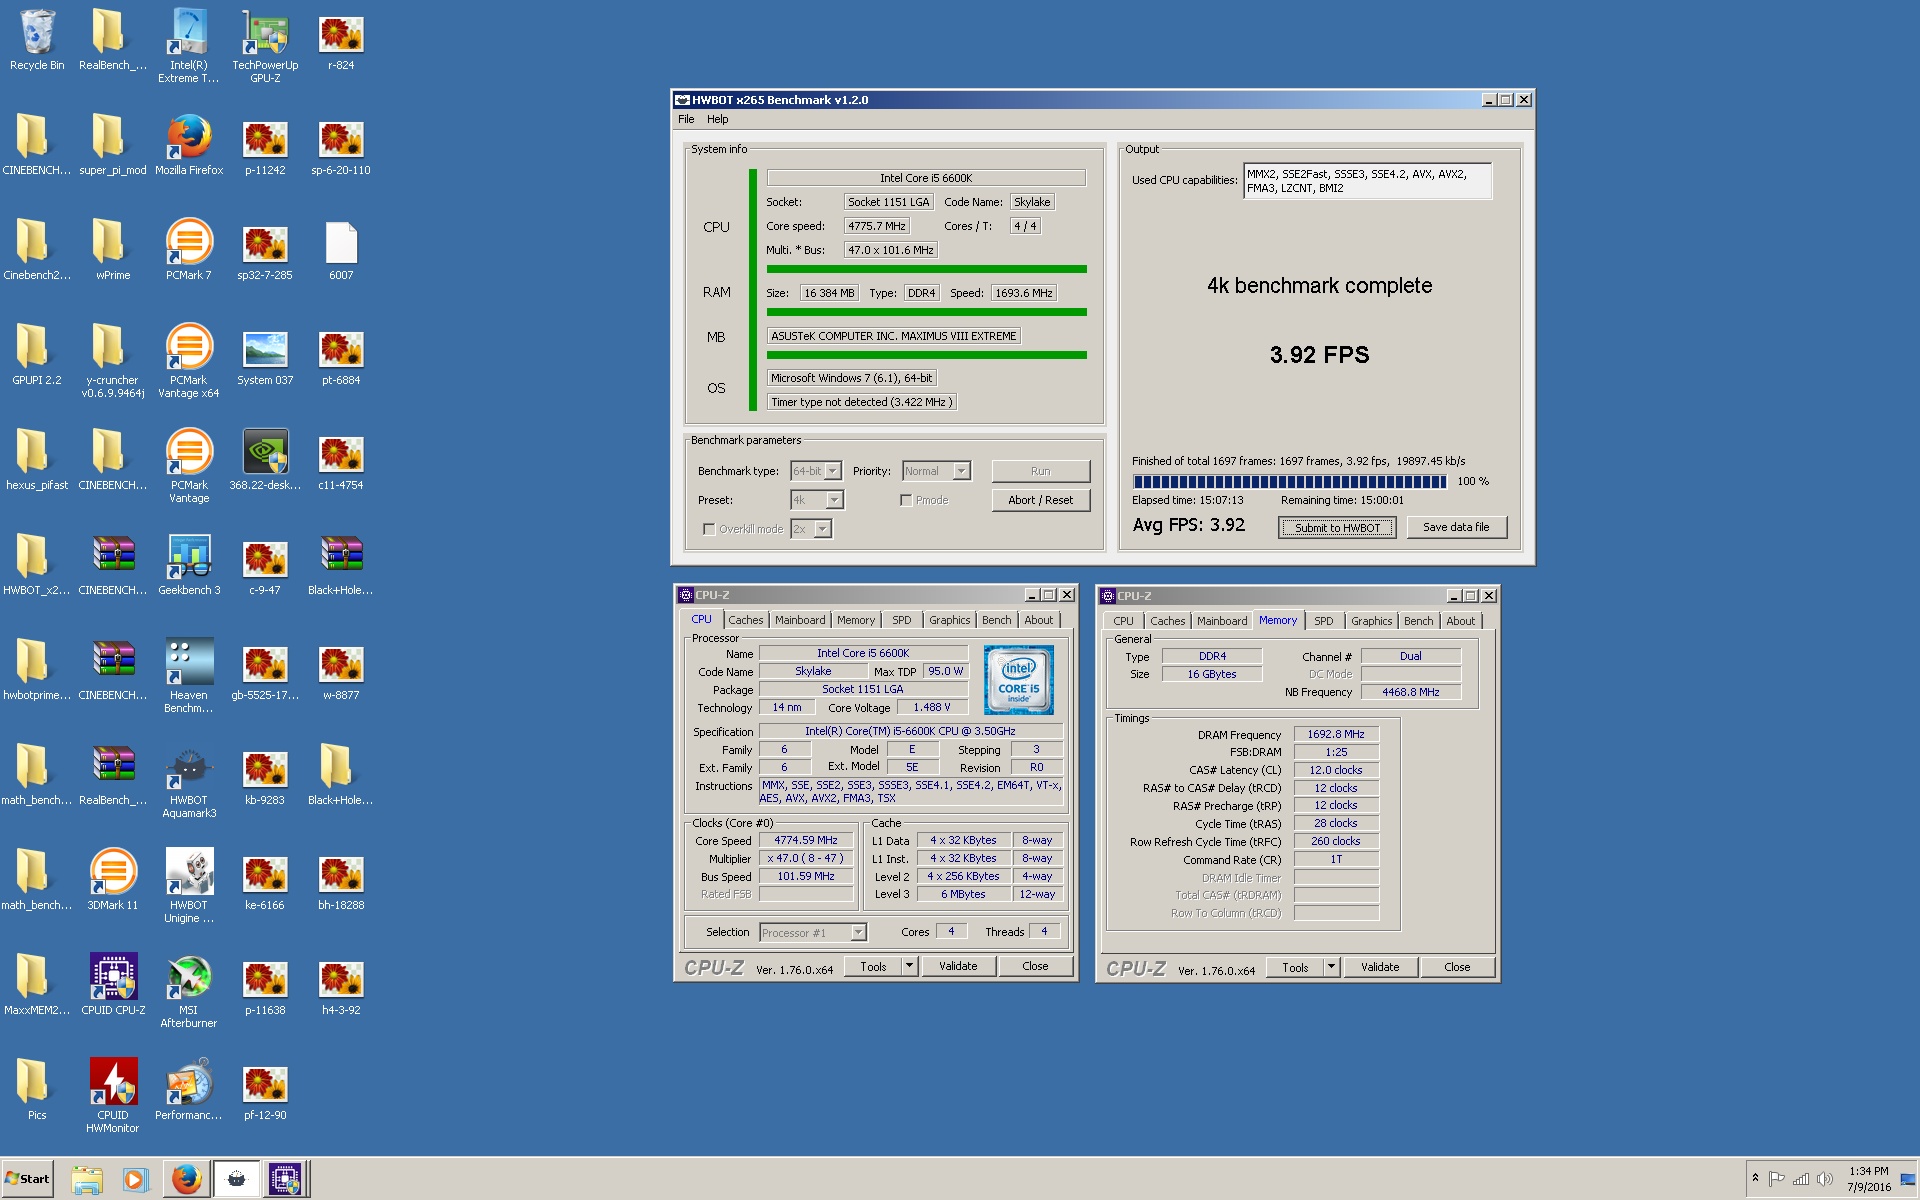Screen dimensions: 1920x1200
Task: Open the 6007 blank file icon
Action: [341, 251]
